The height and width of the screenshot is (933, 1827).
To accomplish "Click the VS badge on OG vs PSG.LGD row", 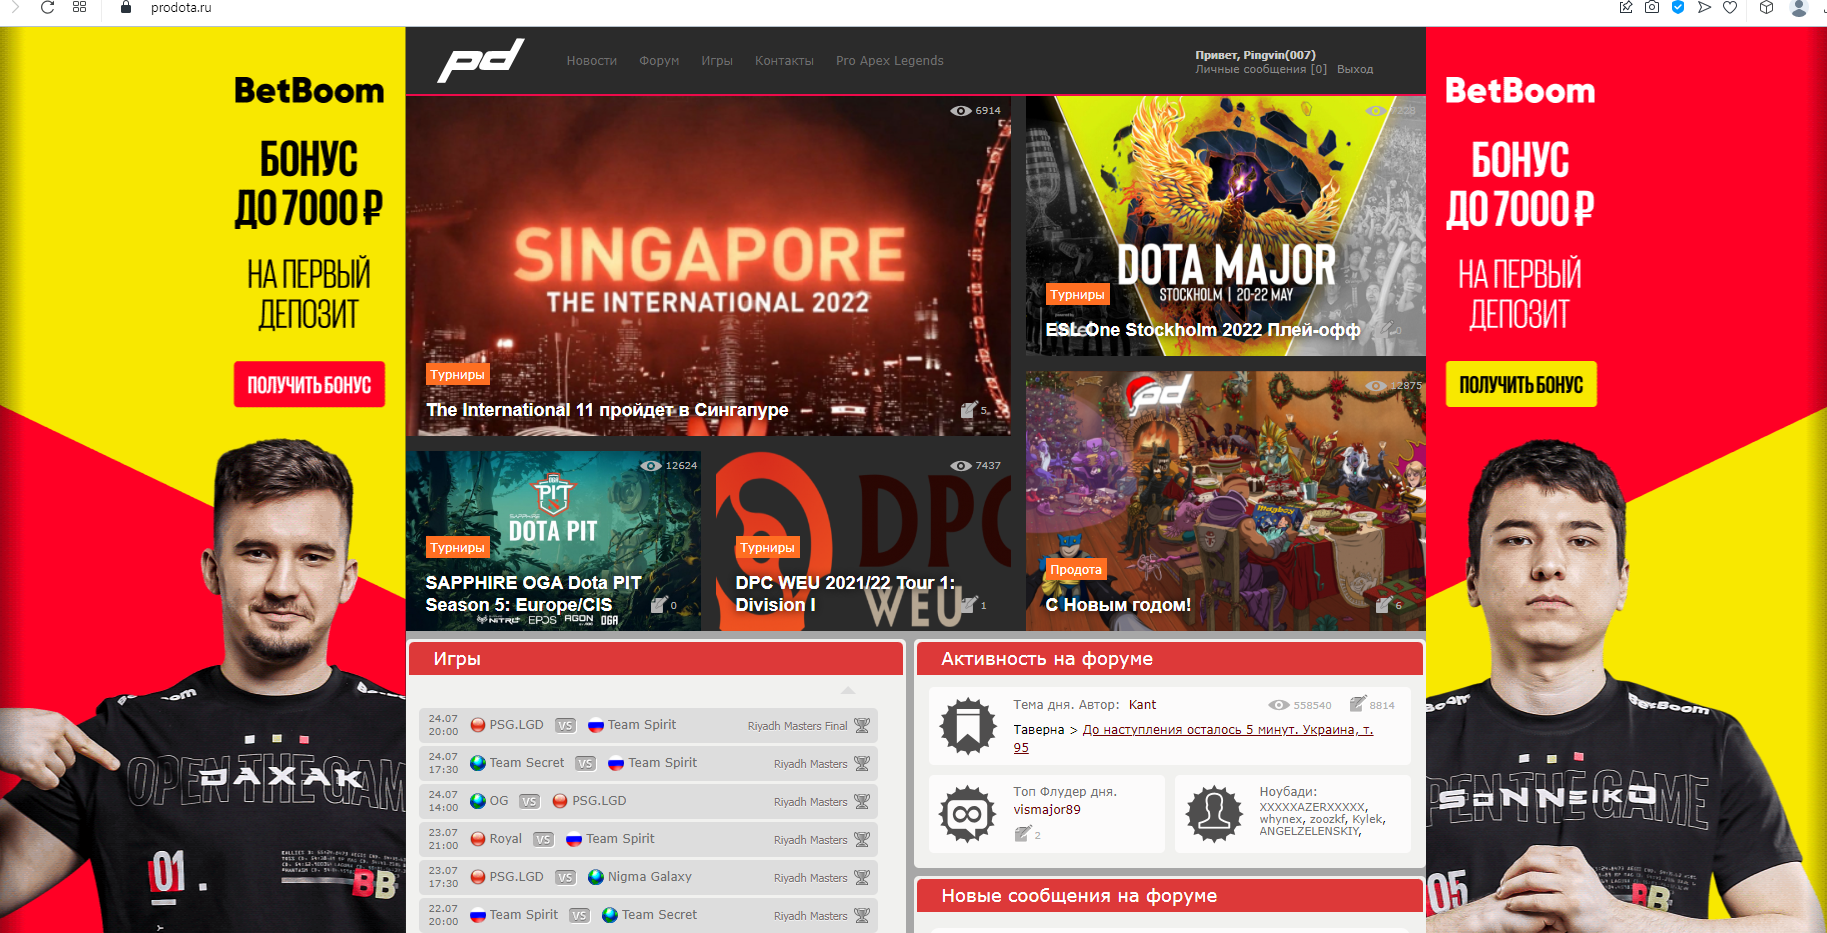I will 530,802.
